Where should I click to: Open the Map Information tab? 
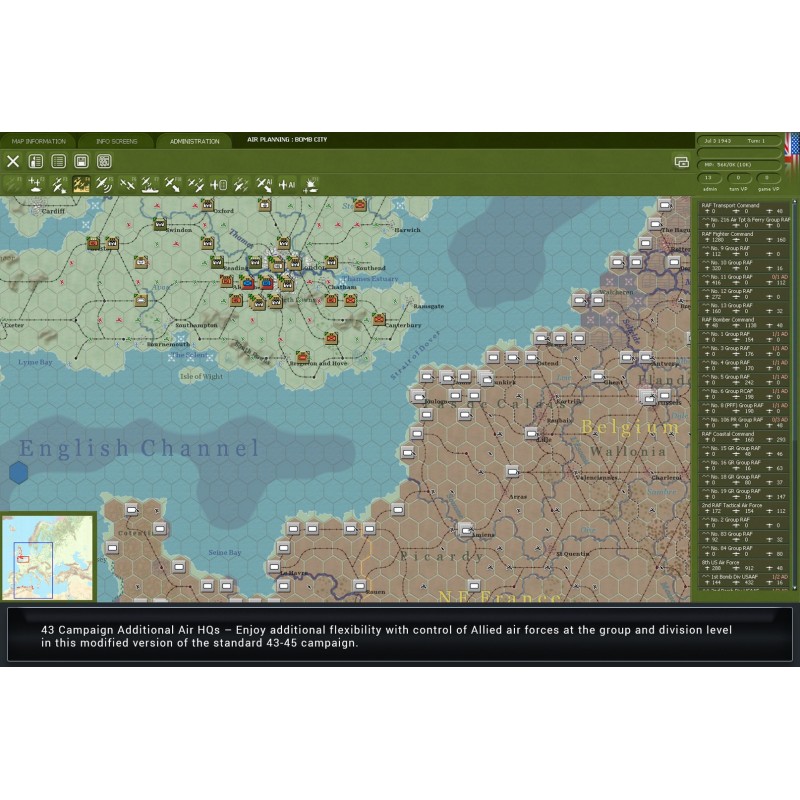pyautogui.click(x=38, y=141)
